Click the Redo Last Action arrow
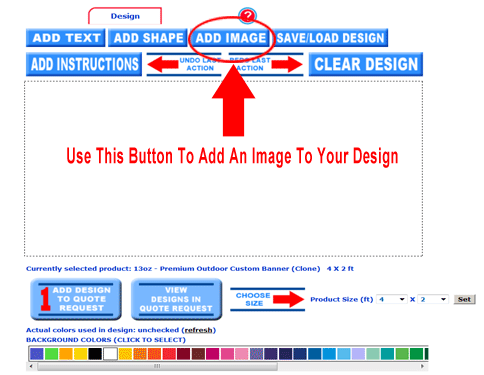Screen dimensions: 484x375 coord(266,64)
